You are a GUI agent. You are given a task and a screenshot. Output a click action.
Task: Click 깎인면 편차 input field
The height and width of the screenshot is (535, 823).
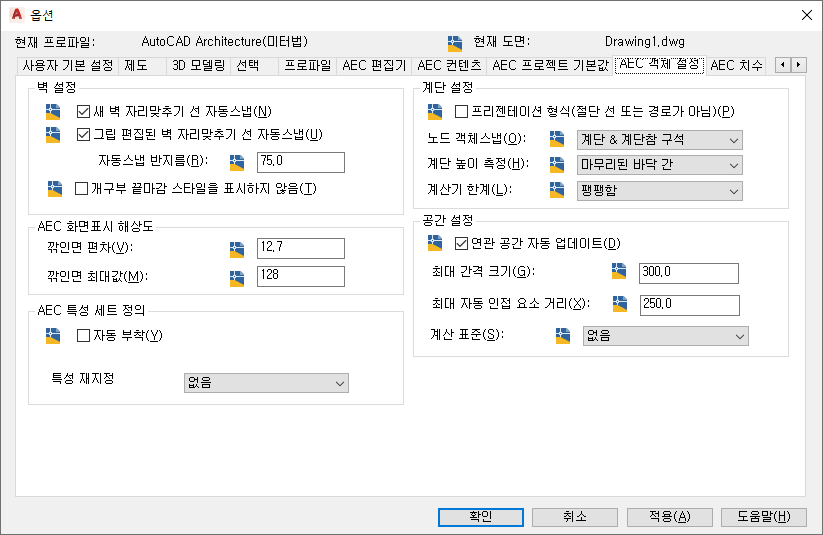[301, 248]
